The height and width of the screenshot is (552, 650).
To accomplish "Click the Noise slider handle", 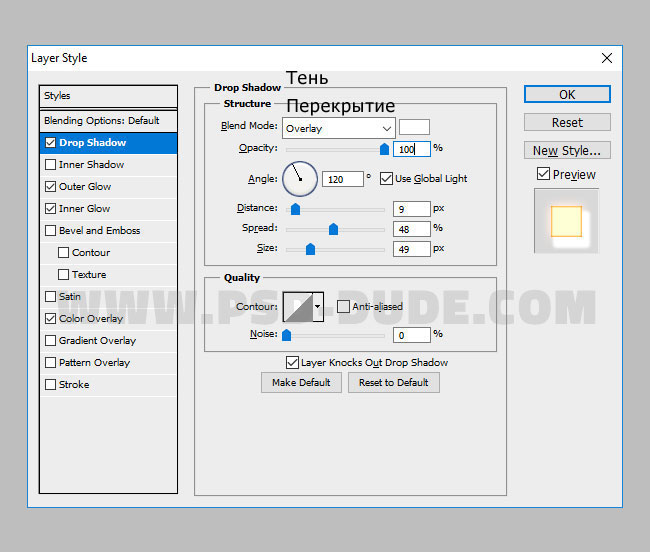I will click(286, 334).
